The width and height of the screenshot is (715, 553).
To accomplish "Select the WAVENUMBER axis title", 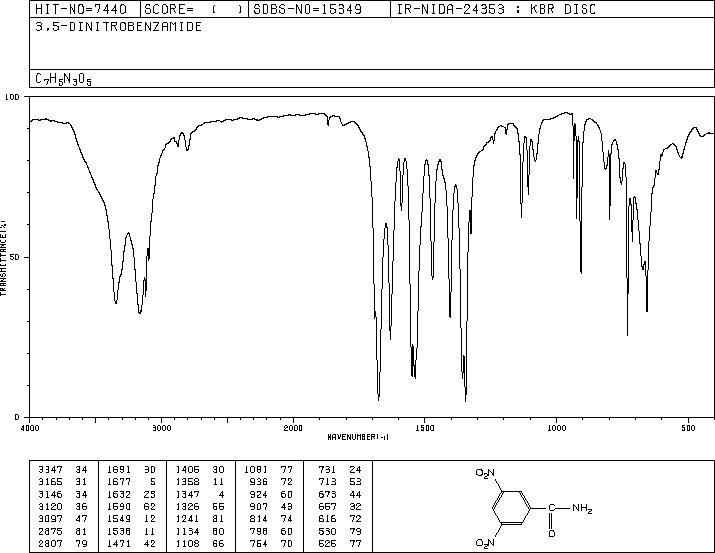I will tap(358, 437).
